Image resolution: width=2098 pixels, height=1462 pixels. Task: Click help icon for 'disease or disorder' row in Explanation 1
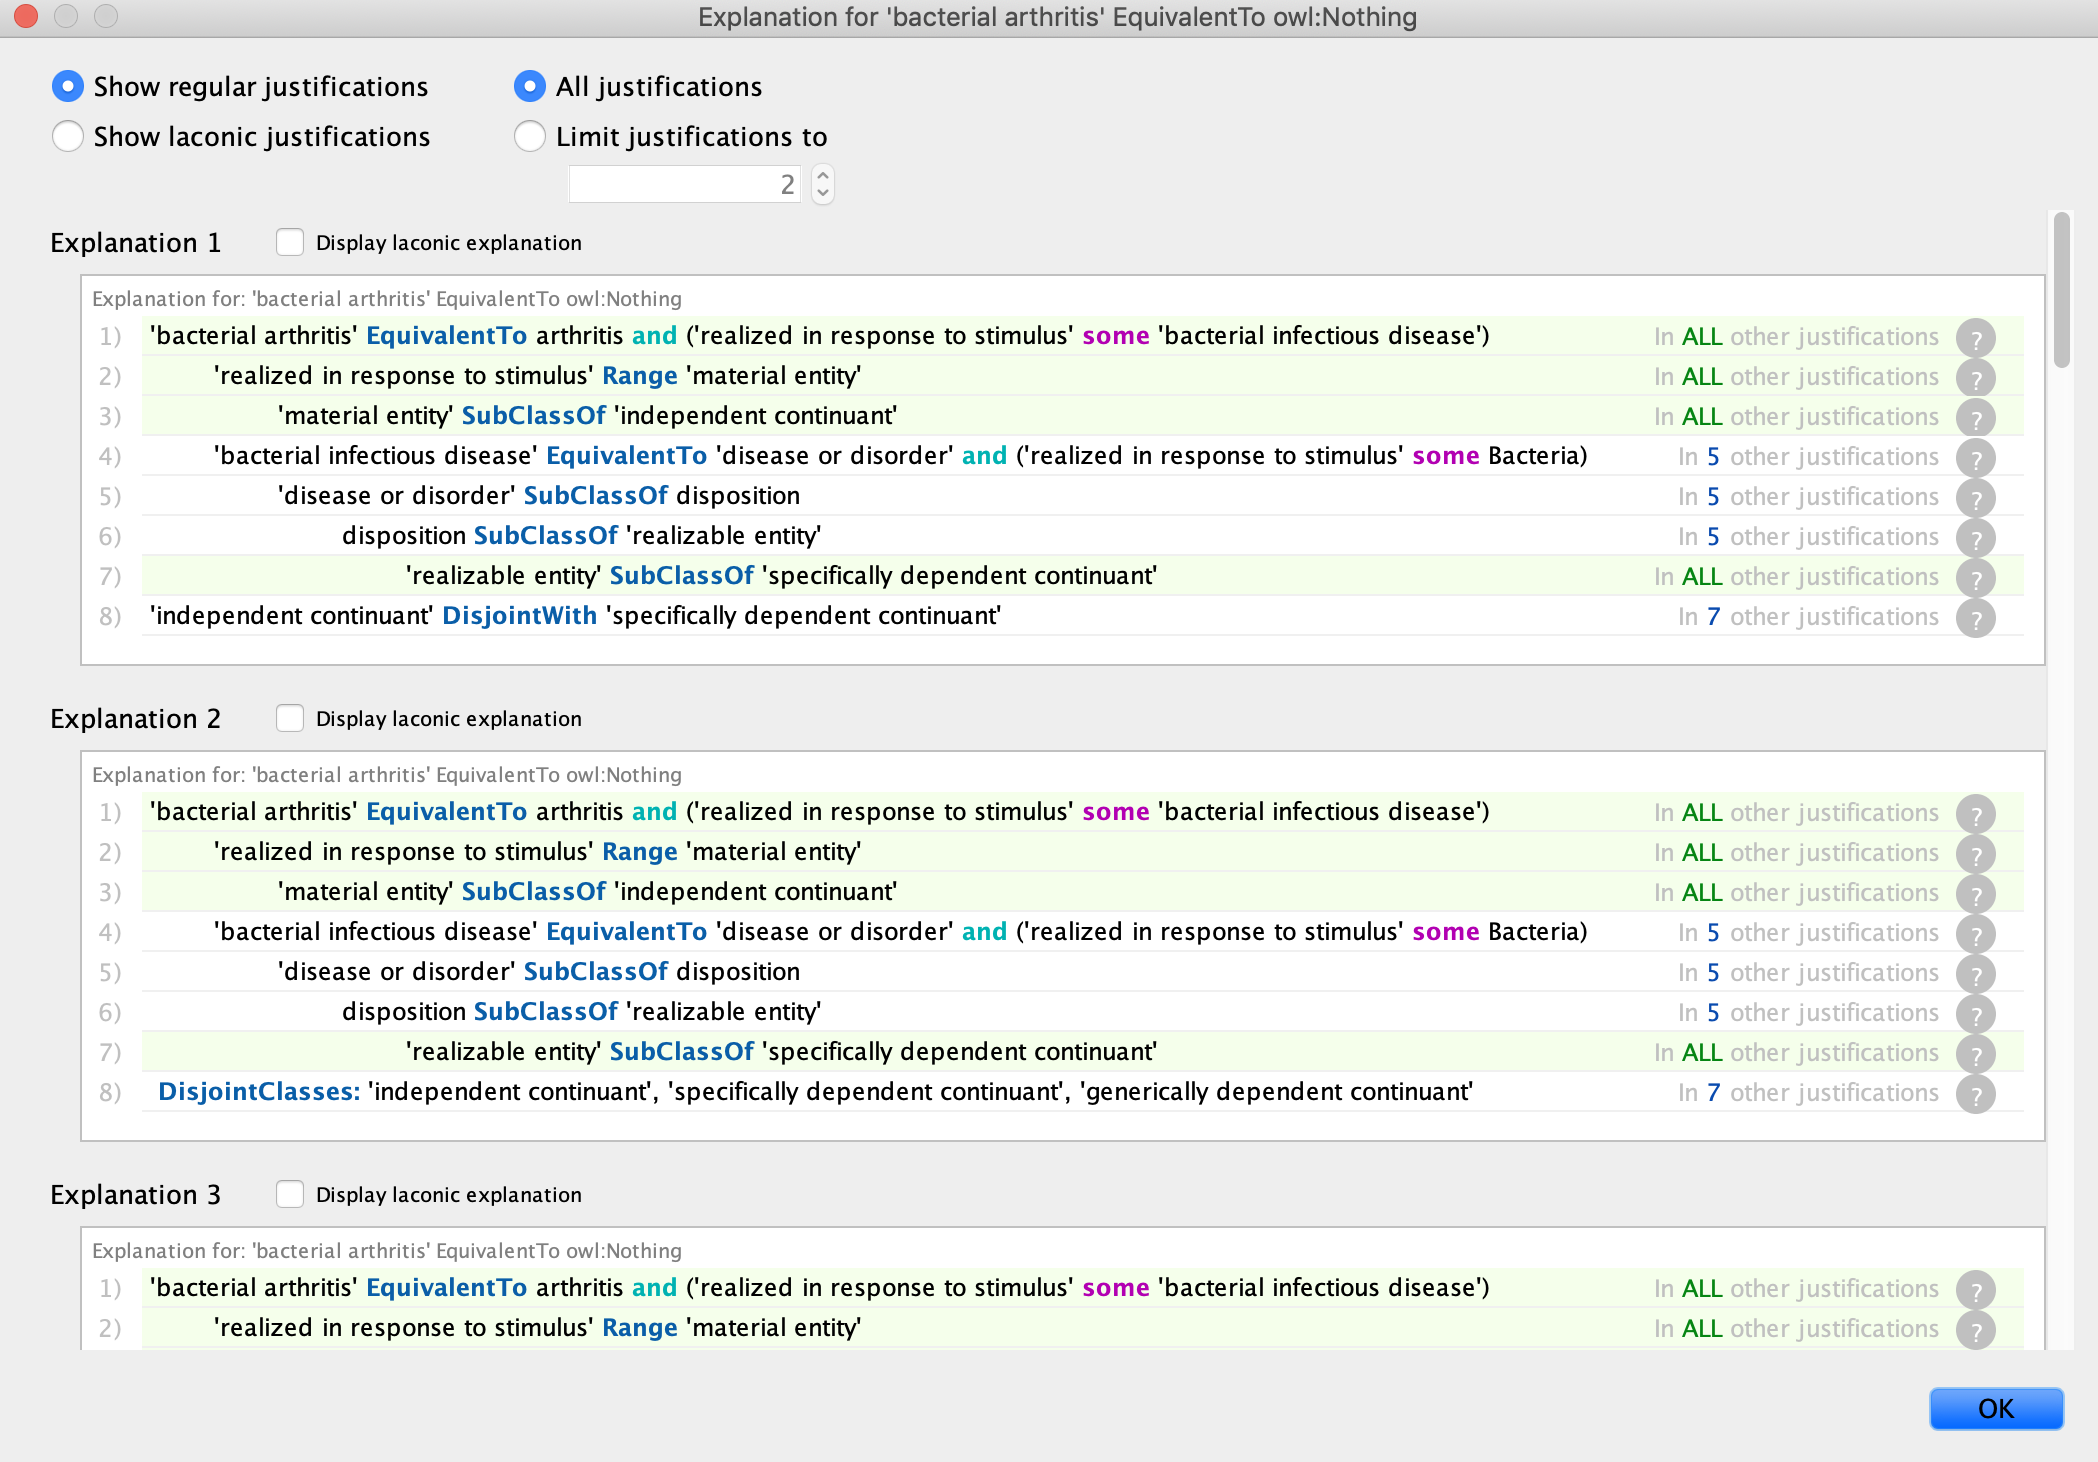(x=1976, y=497)
